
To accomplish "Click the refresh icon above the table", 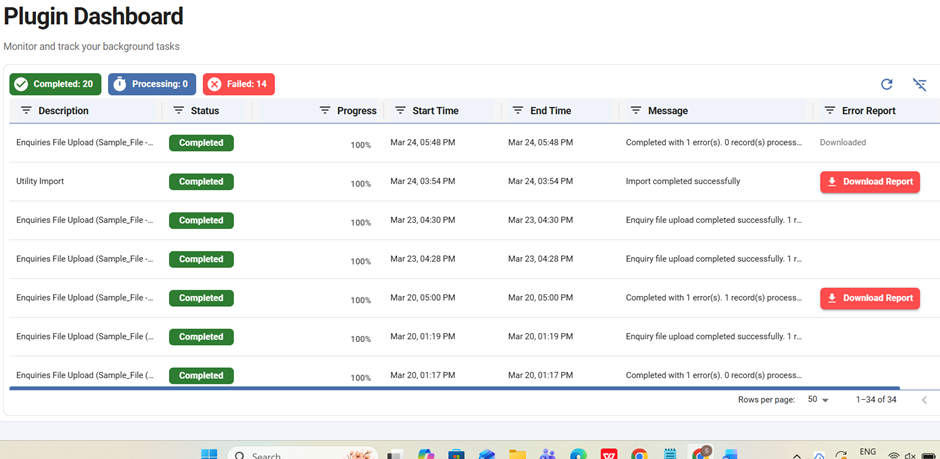I will pos(886,85).
